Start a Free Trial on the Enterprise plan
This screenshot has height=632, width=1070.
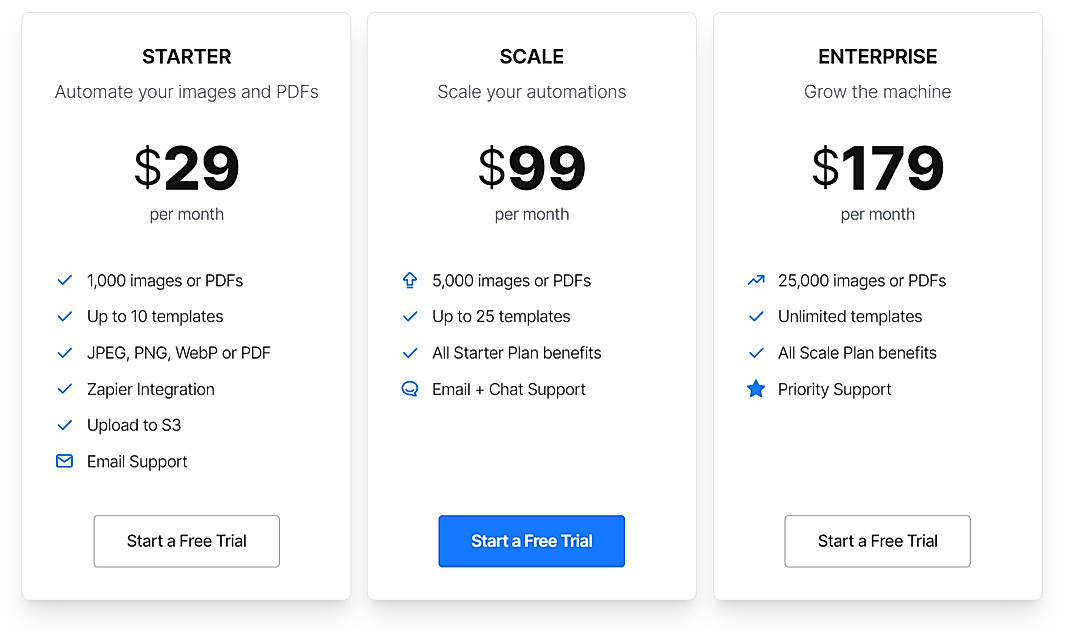point(877,541)
